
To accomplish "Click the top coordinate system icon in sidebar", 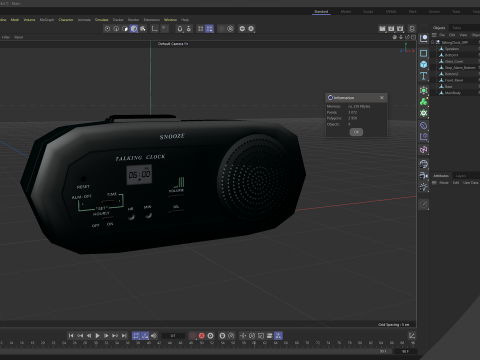I will pyautogui.click(x=424, y=39).
